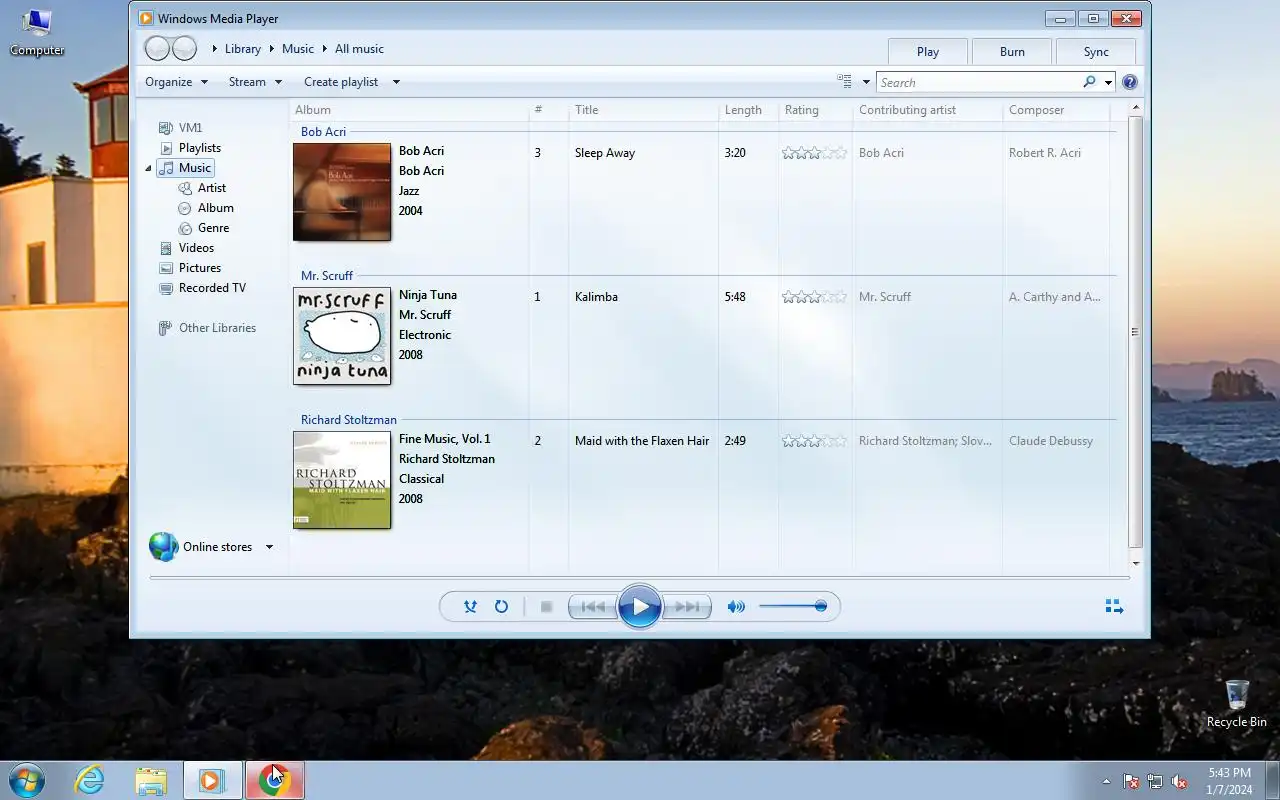Switch to the Play tab

[928, 52]
